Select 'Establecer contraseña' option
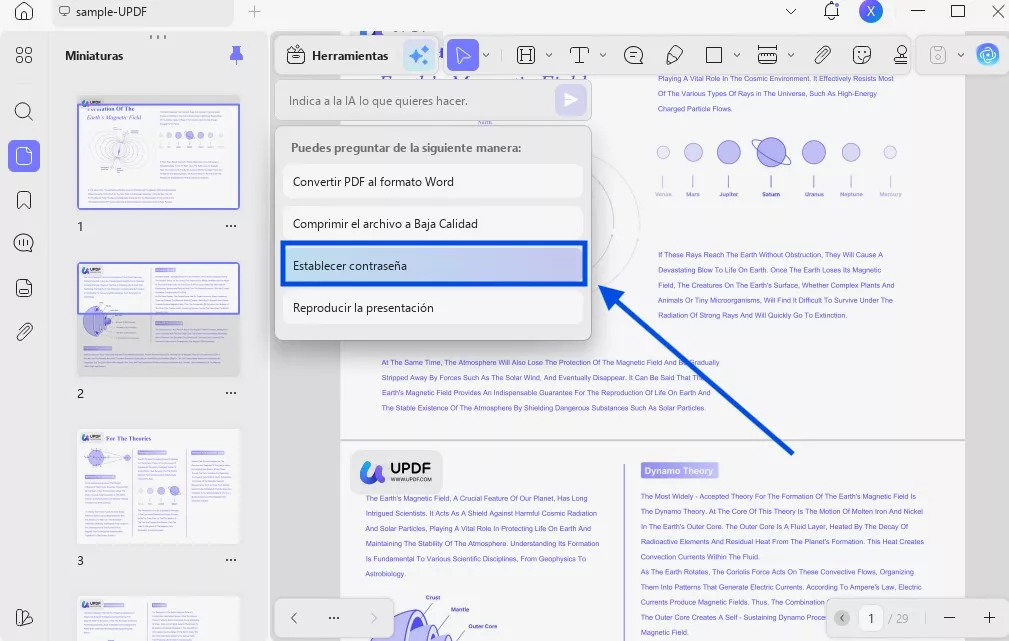The height and width of the screenshot is (641, 1009). pos(432,266)
